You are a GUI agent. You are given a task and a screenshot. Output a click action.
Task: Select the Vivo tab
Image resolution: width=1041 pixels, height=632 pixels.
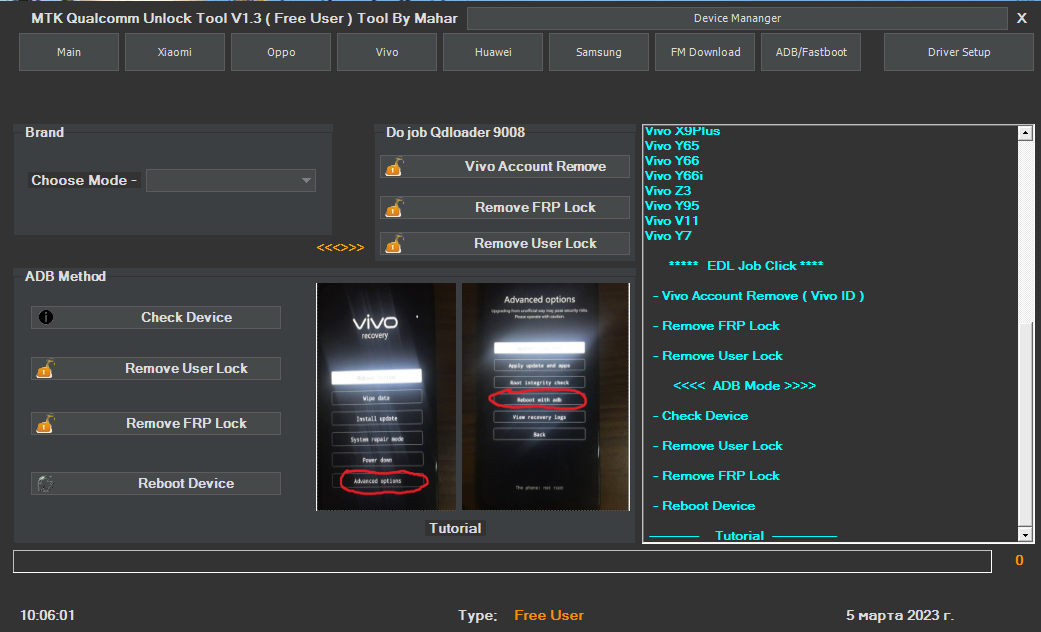(387, 52)
